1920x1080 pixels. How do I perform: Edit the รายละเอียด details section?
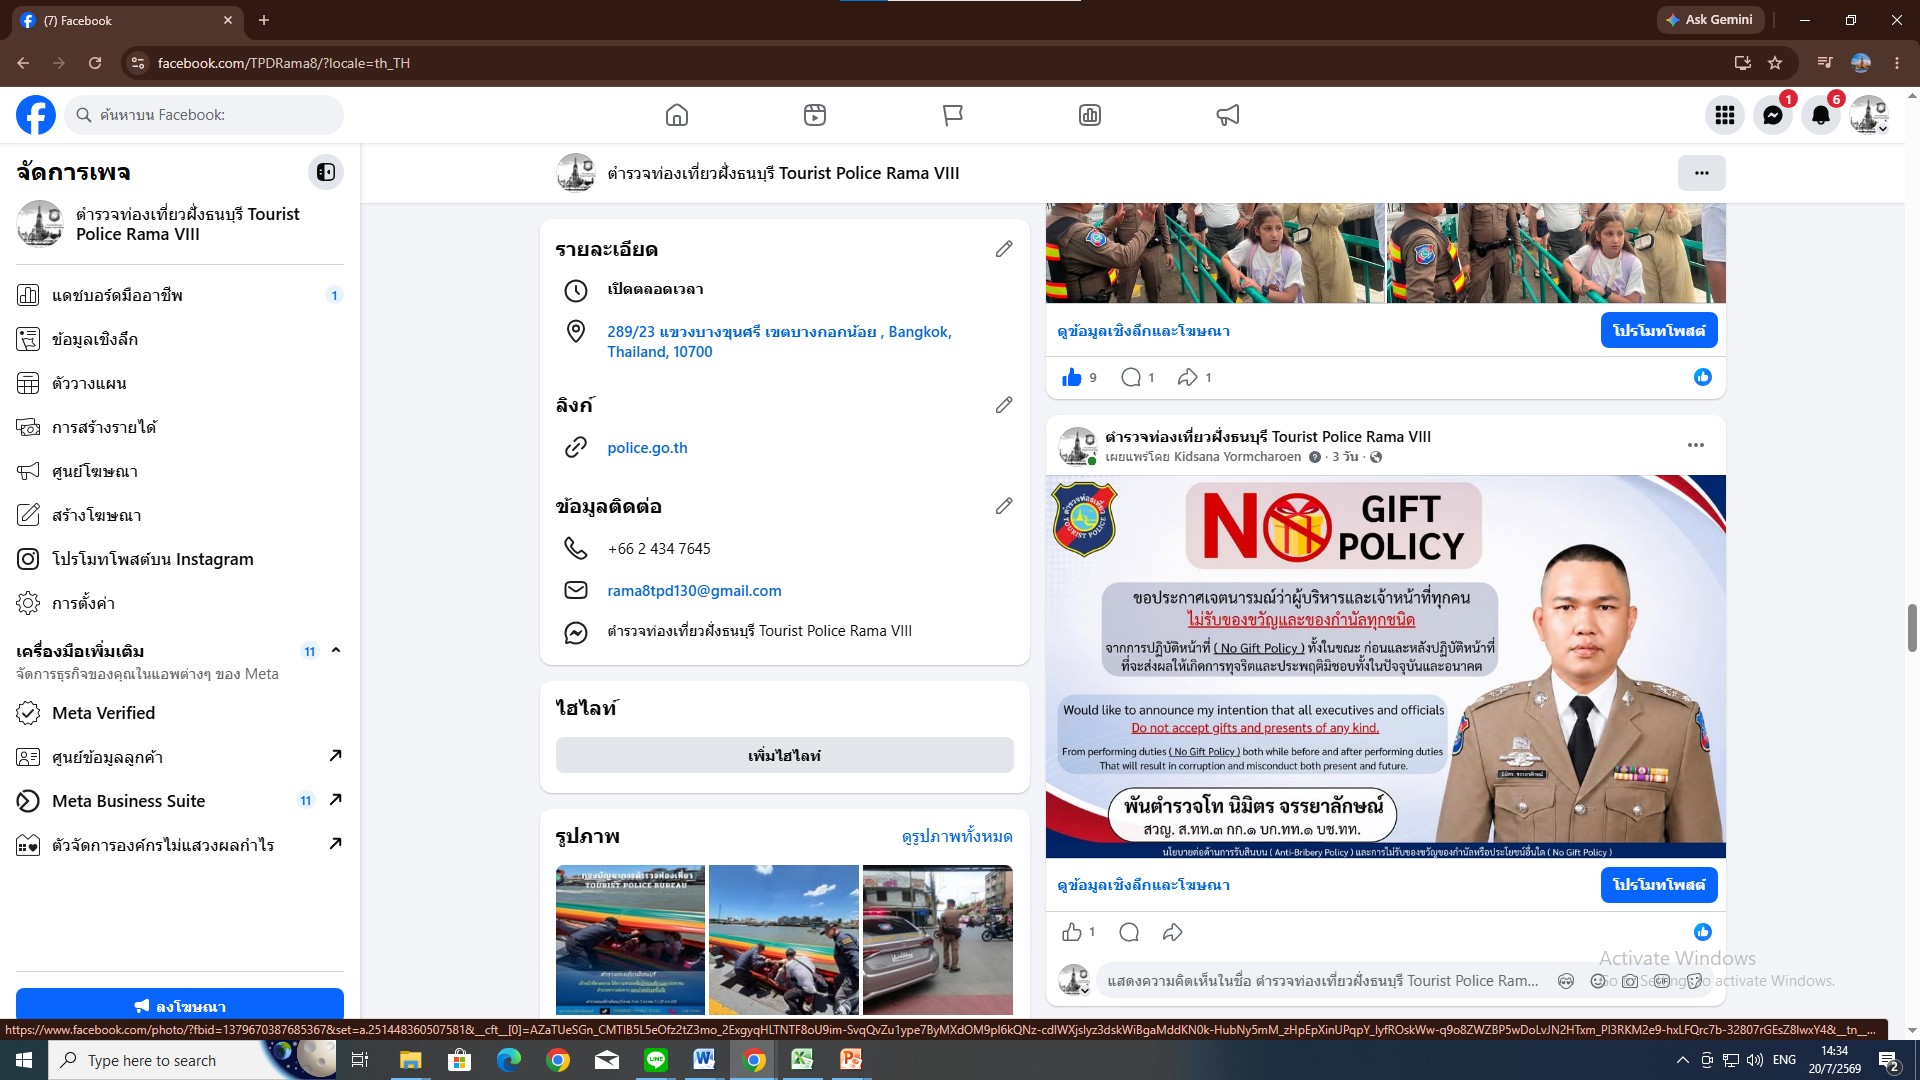1004,249
